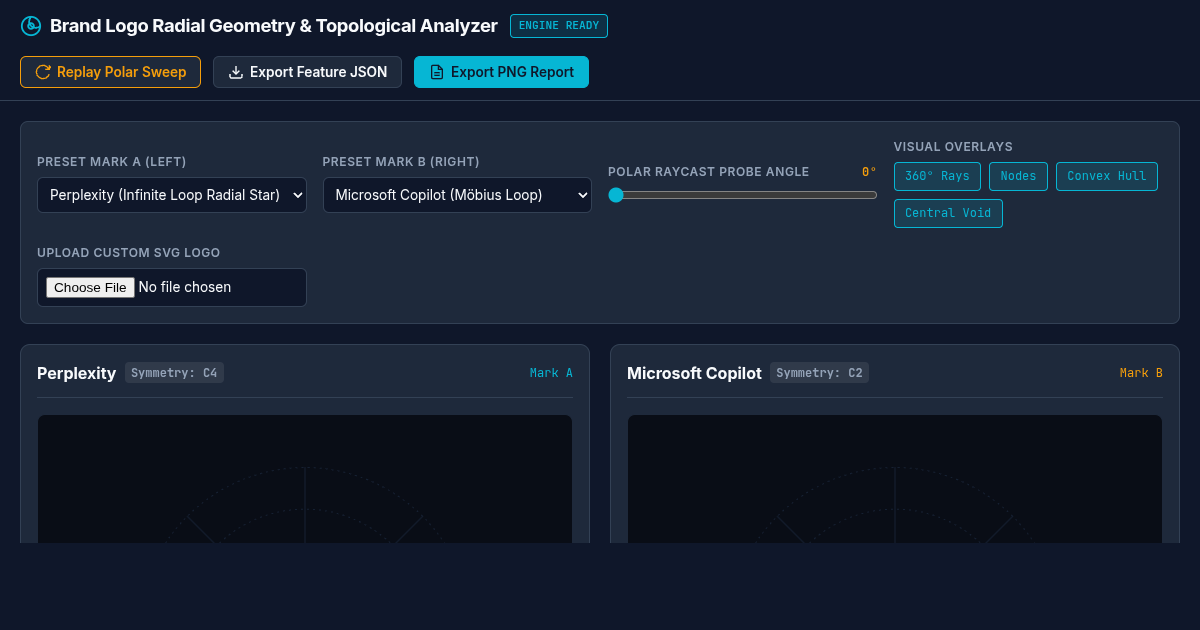The height and width of the screenshot is (630, 1200).
Task: Click the Mark A label
Action: 551,373
